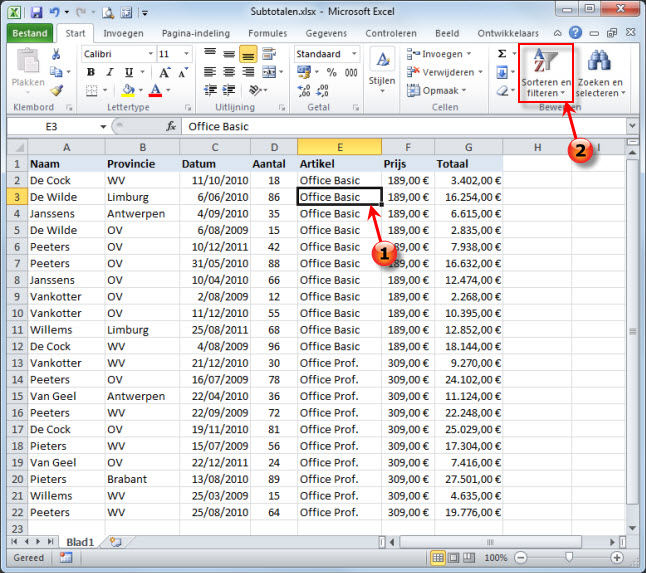Screen dimensions: 646x573
Task: Click the decrease decimal icon
Action: [323, 90]
